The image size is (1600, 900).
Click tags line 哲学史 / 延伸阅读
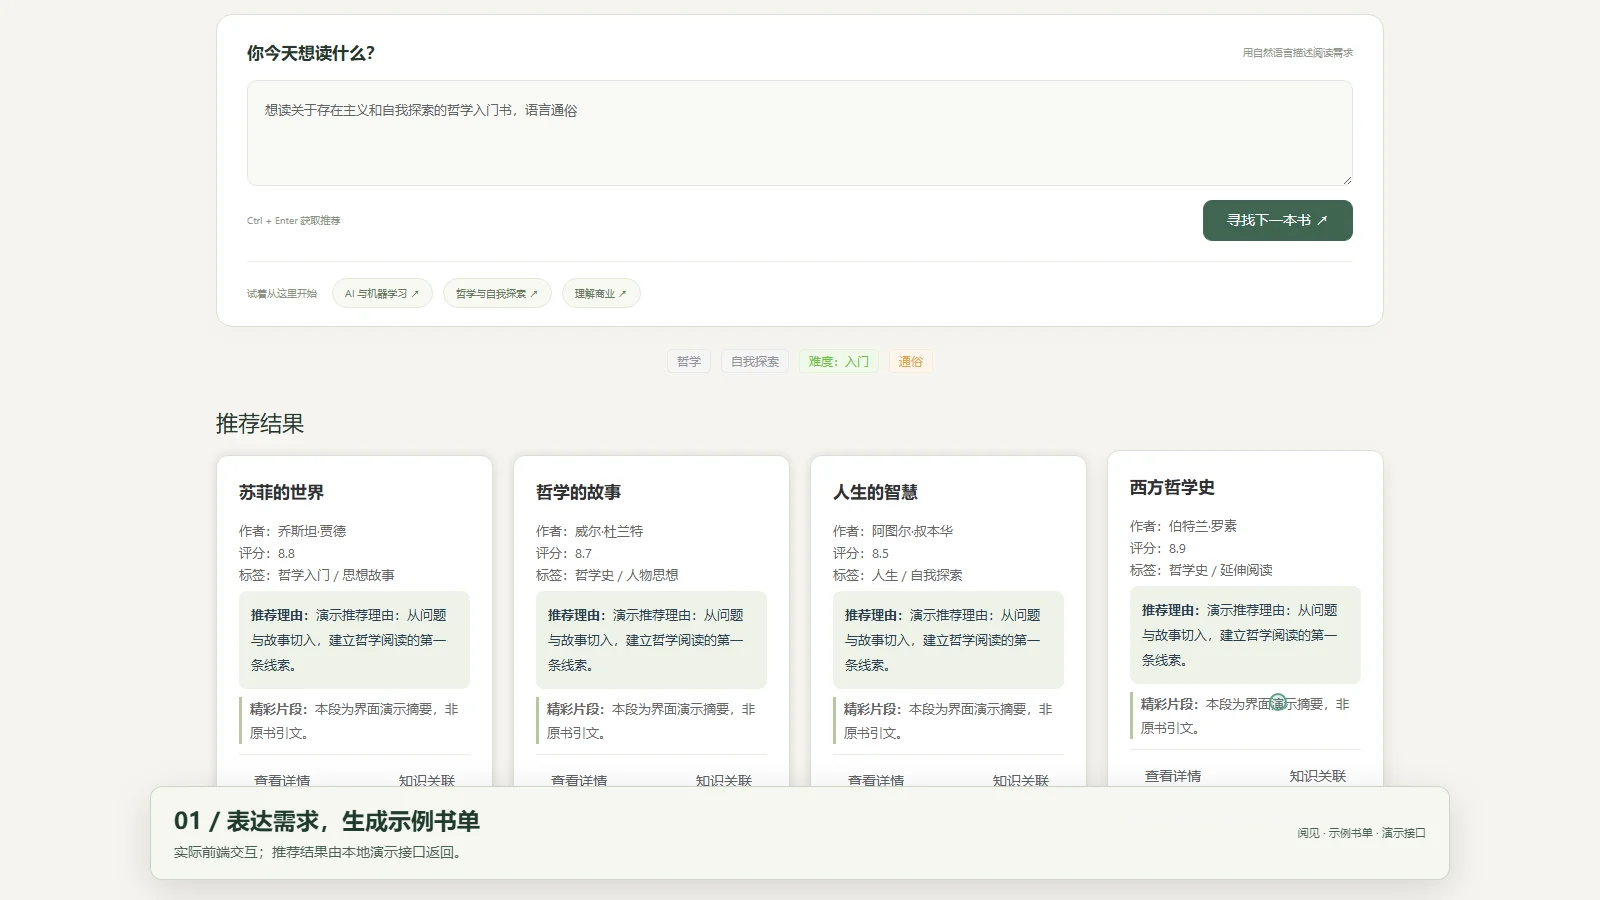1201,570
